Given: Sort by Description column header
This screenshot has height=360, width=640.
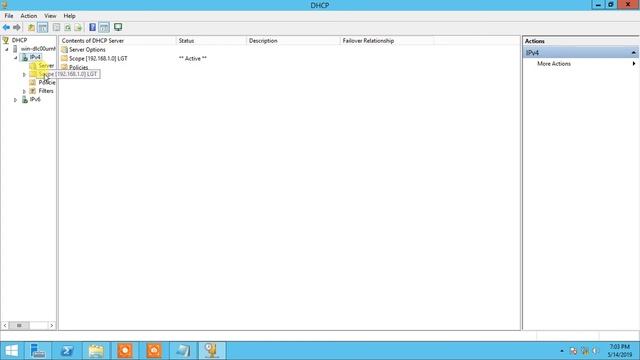Looking at the screenshot, I should pos(293,41).
